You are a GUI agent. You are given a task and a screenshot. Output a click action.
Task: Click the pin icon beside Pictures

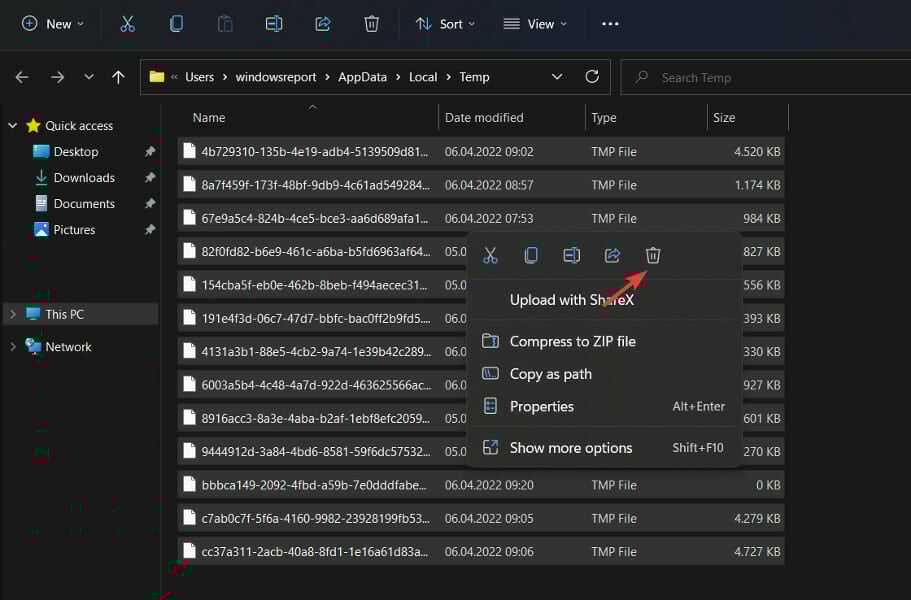[150, 229]
